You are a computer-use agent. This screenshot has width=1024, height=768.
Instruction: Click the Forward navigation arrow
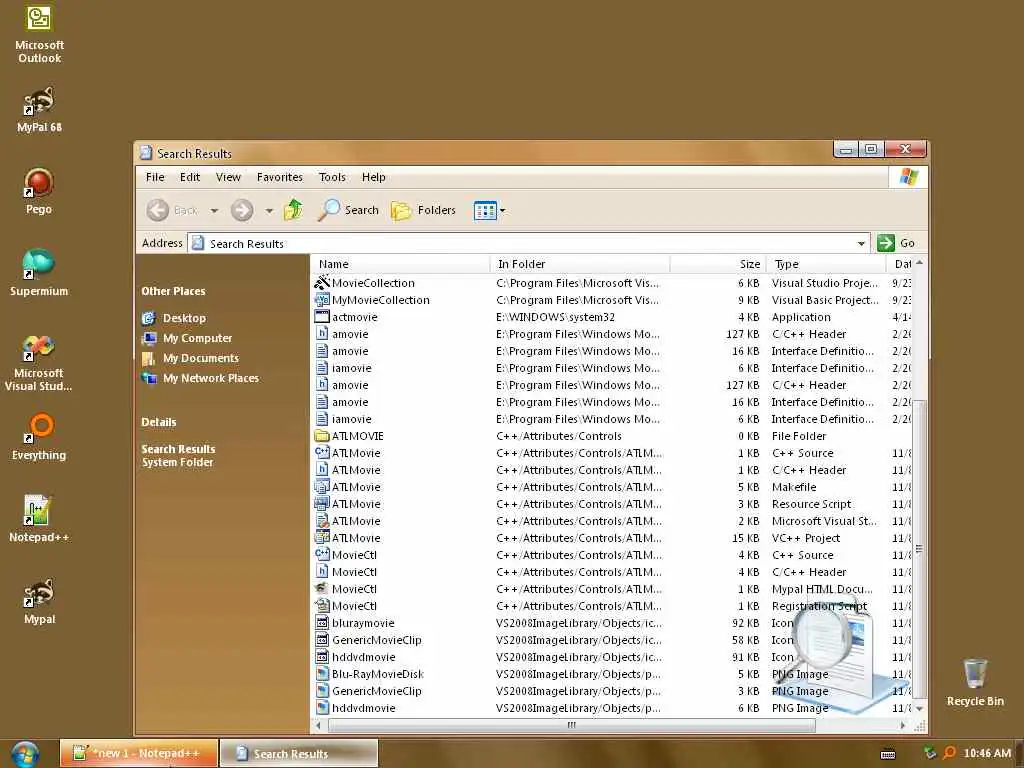pyautogui.click(x=242, y=210)
